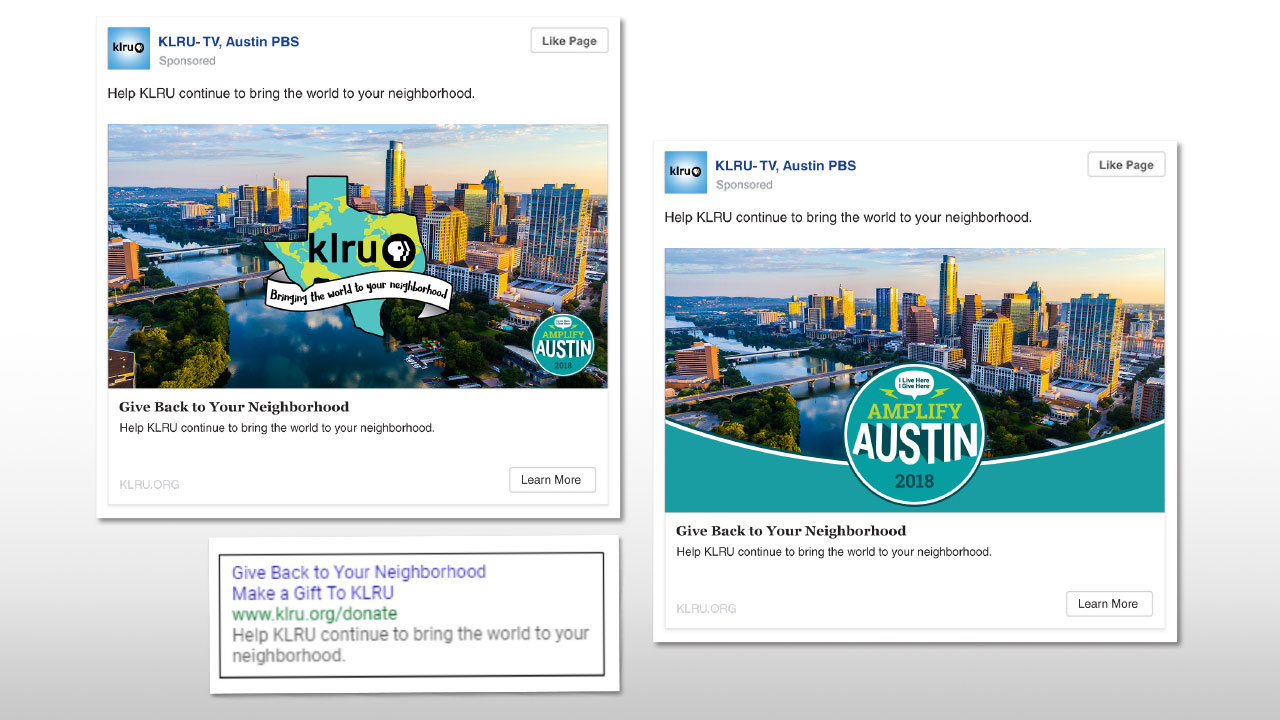Click Learn More in the left ad

[552, 480]
